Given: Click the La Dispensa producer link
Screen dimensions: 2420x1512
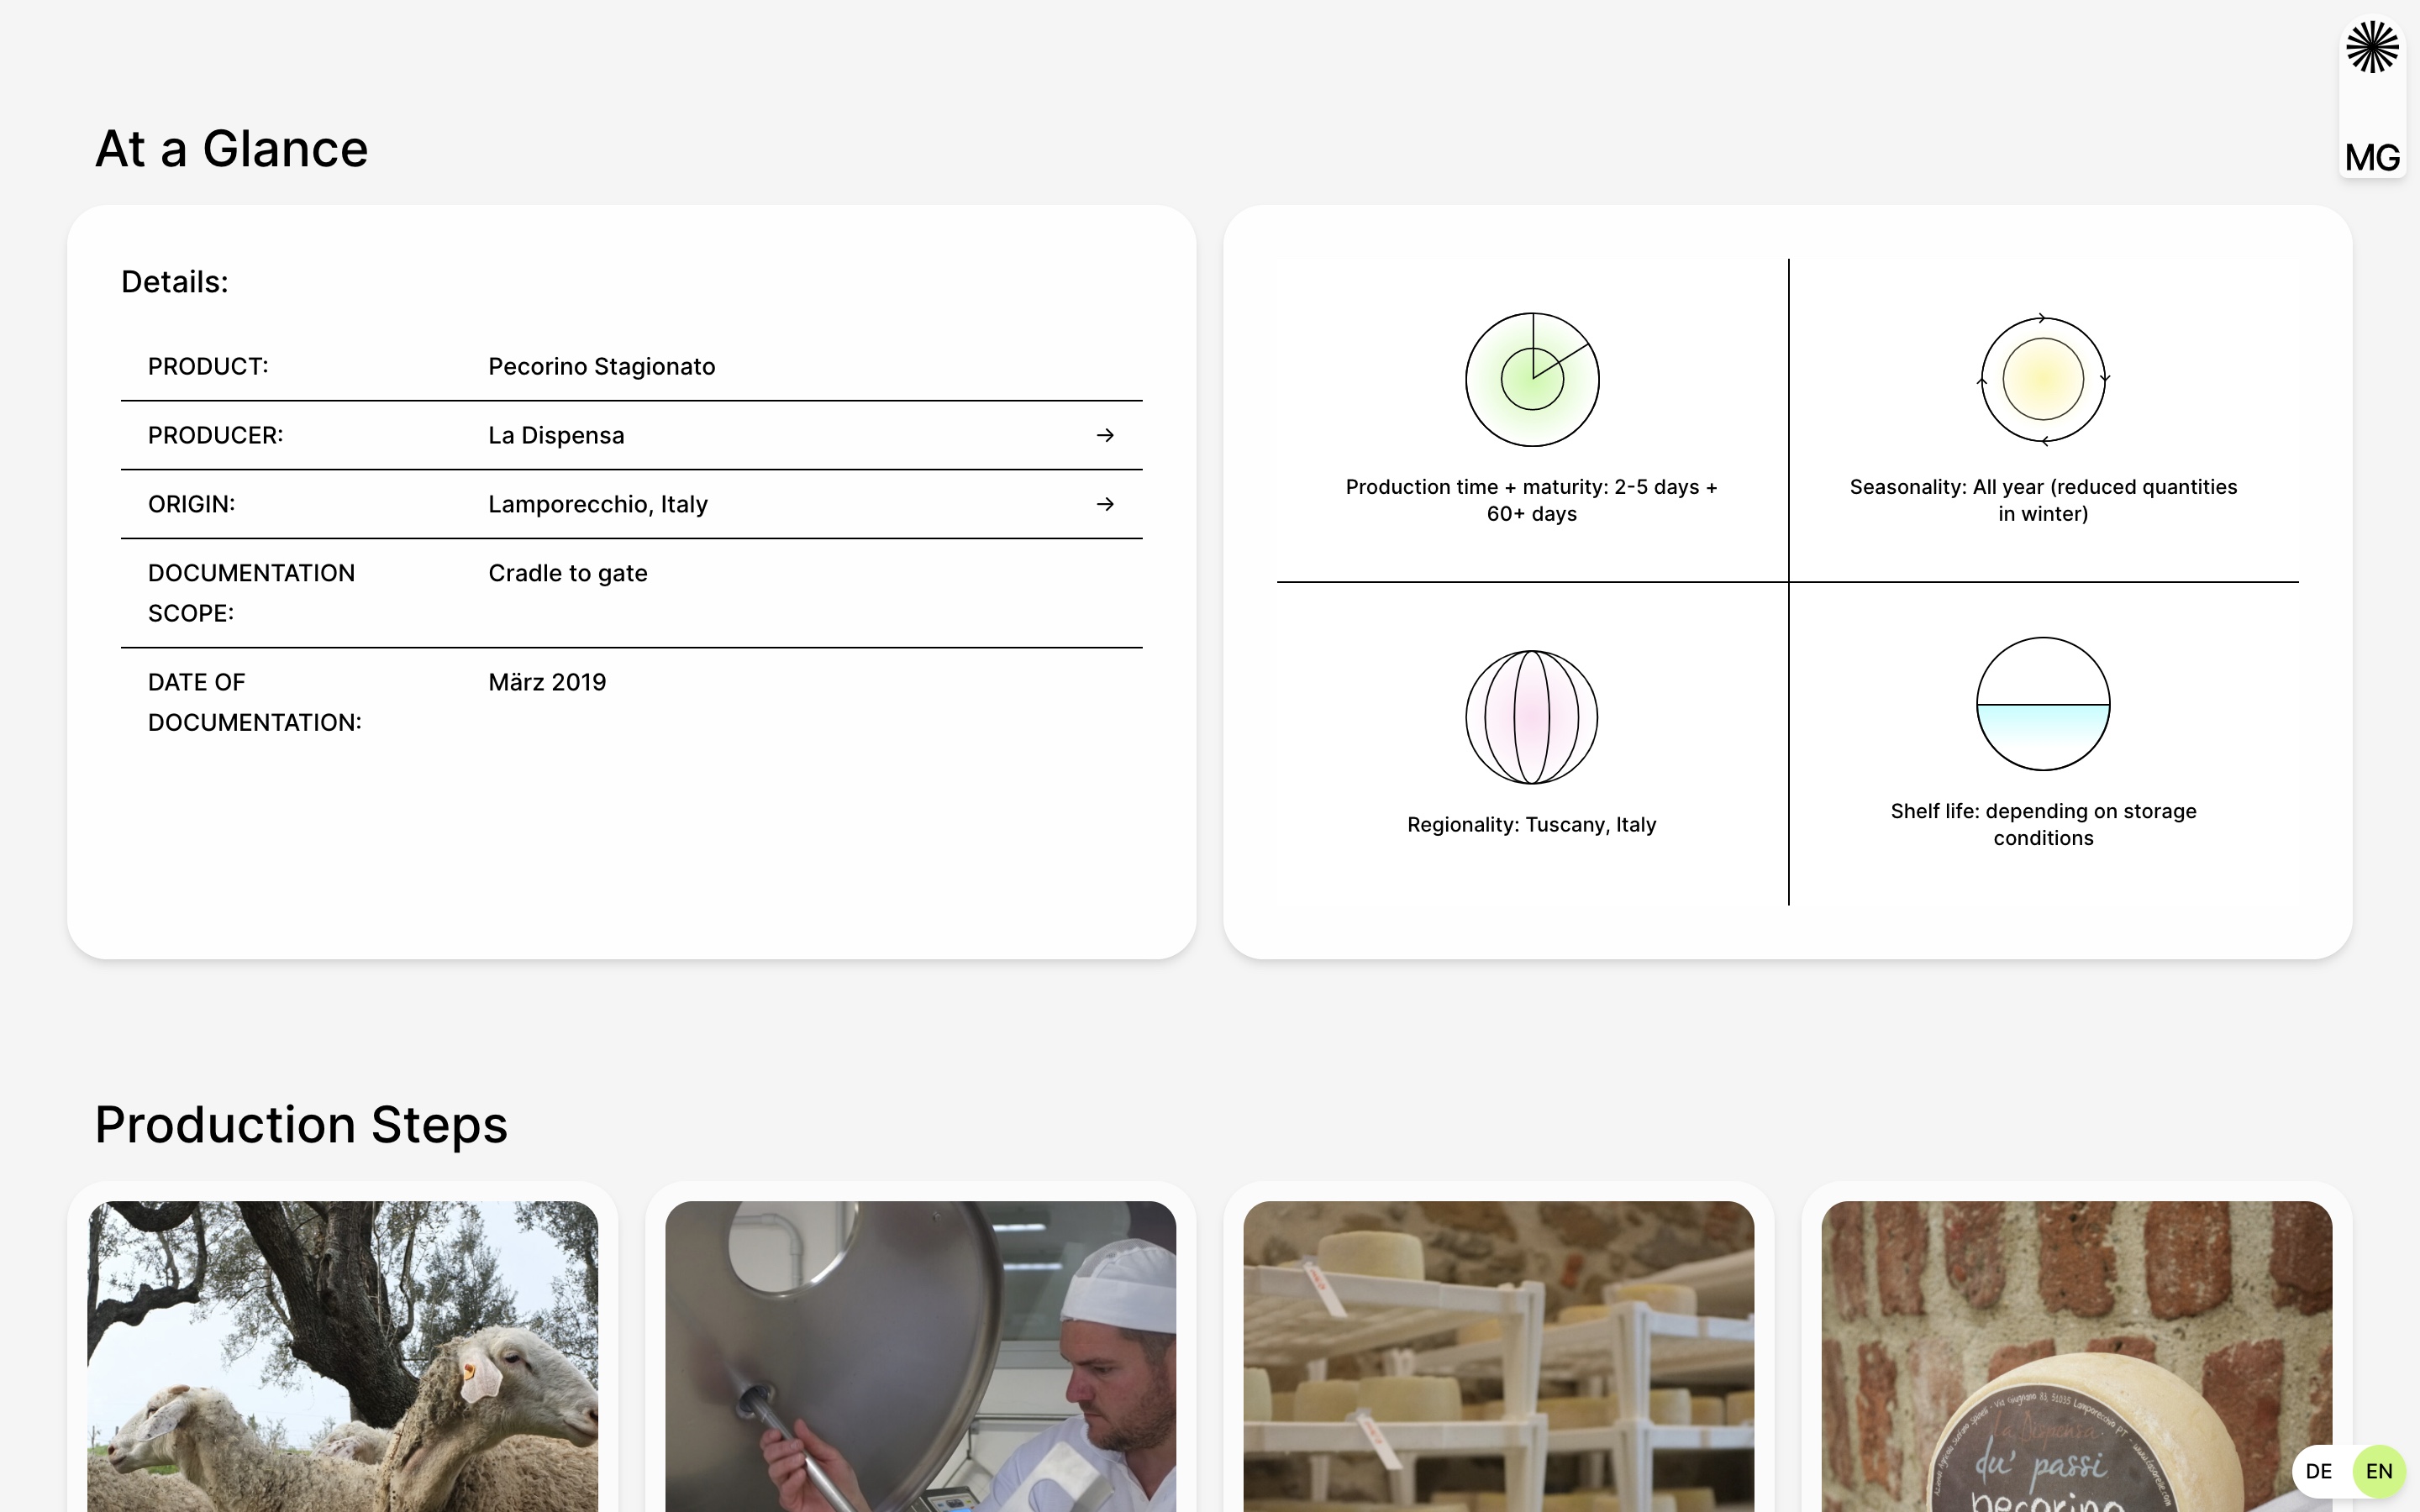Looking at the screenshot, I should pos(556,435).
